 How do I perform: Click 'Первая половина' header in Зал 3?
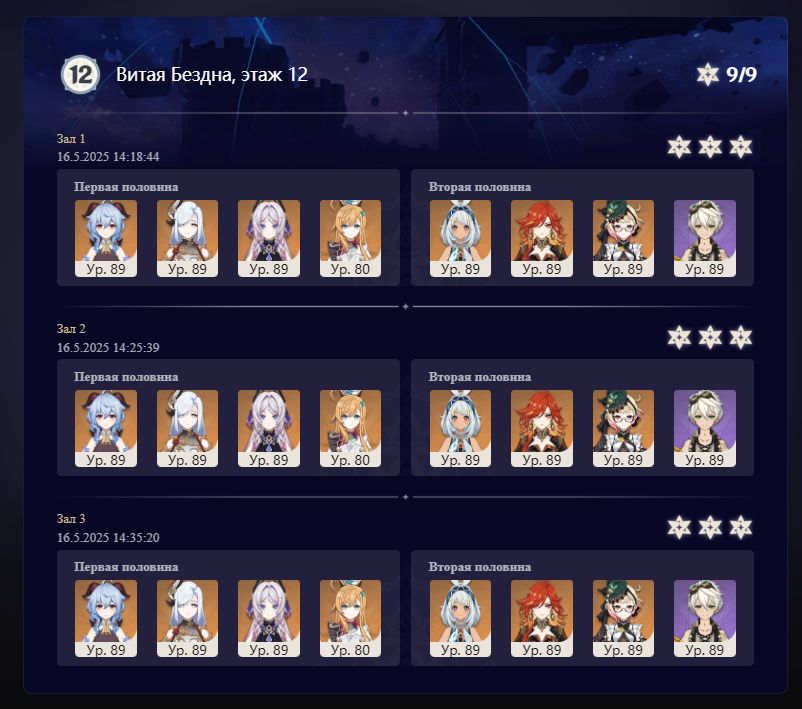point(126,567)
